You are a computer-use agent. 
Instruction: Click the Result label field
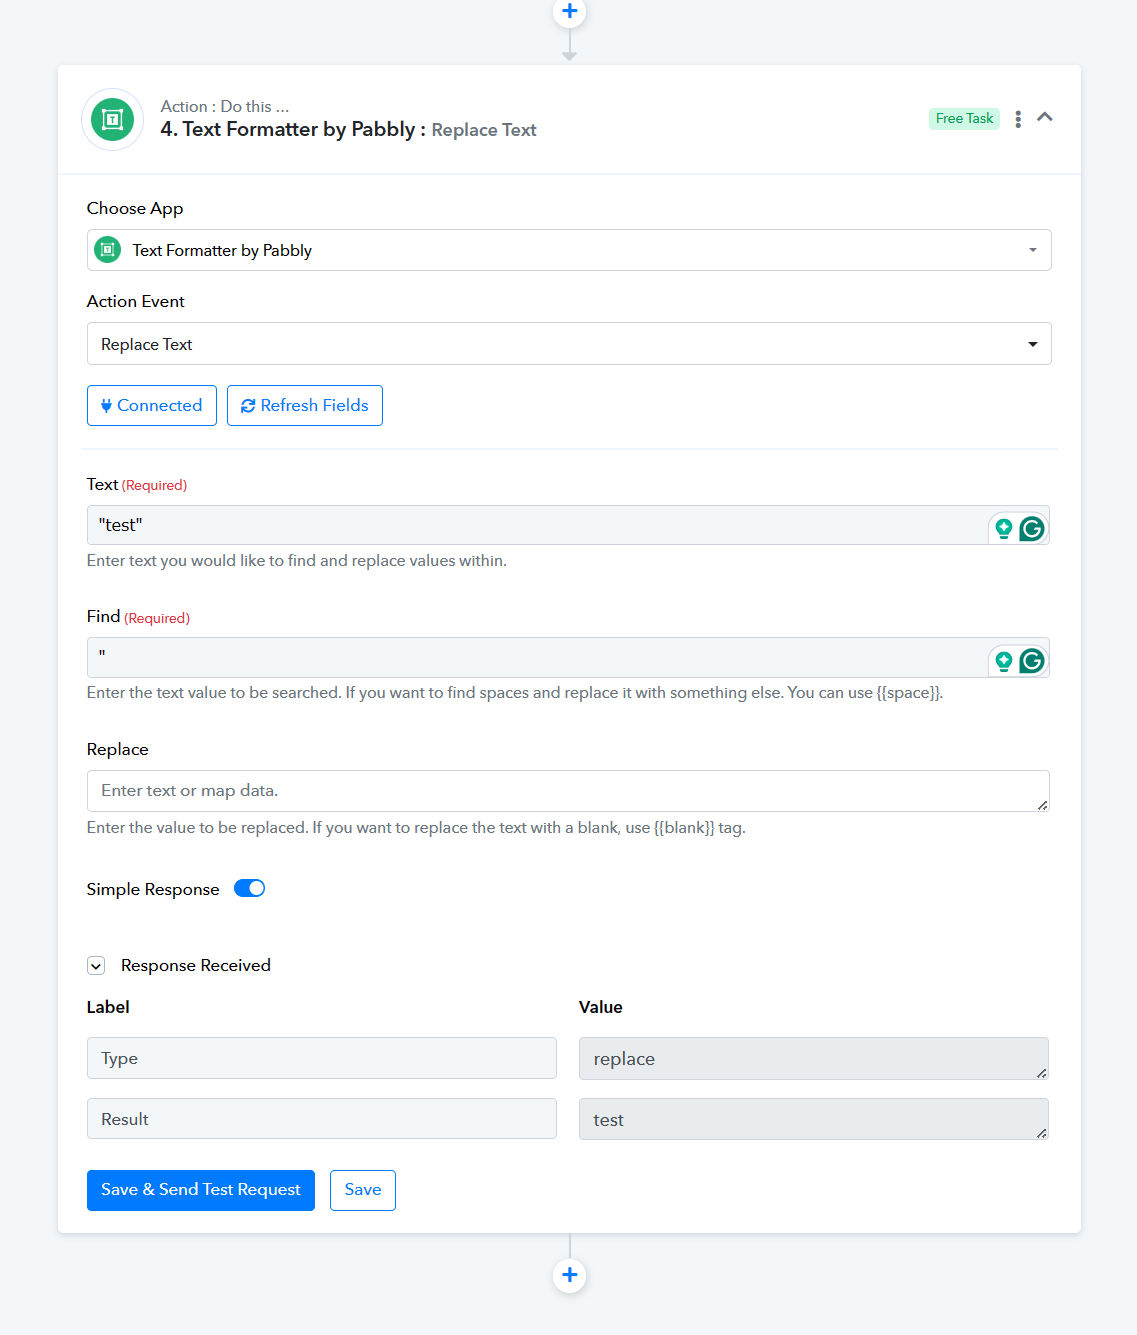[x=322, y=1119]
